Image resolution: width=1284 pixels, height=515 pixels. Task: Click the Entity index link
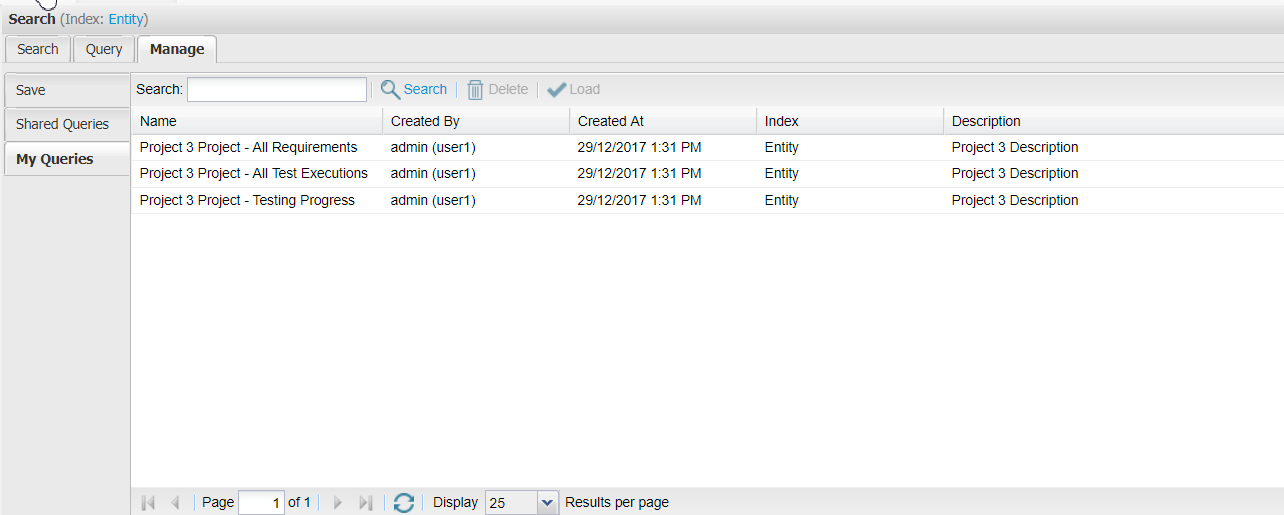click(126, 19)
